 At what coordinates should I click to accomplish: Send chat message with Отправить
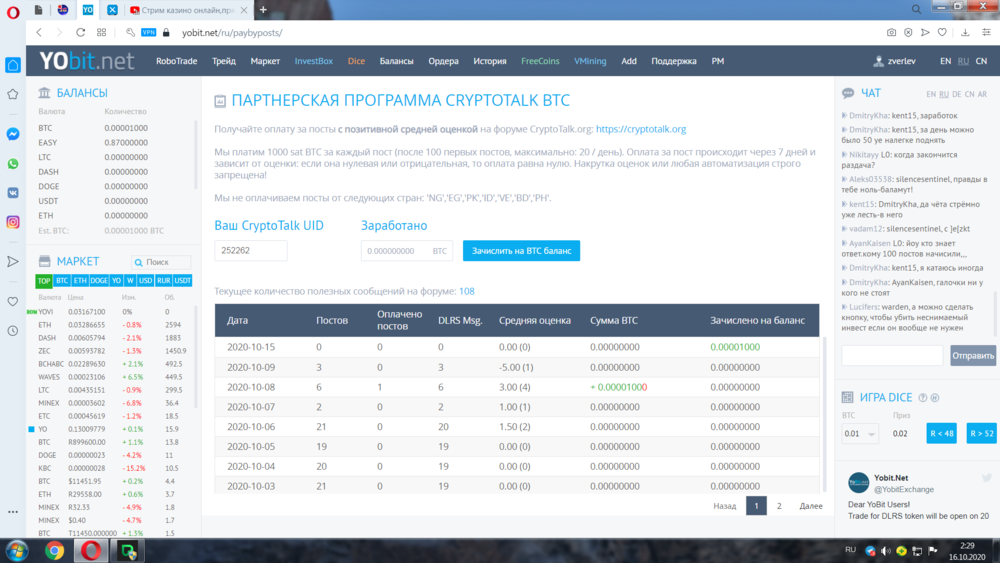pyautogui.click(x=973, y=355)
